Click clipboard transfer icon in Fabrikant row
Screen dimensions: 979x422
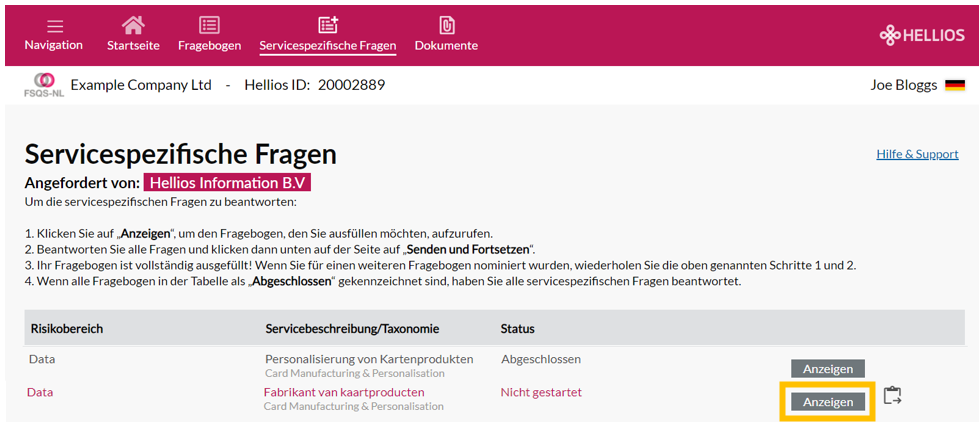click(892, 395)
